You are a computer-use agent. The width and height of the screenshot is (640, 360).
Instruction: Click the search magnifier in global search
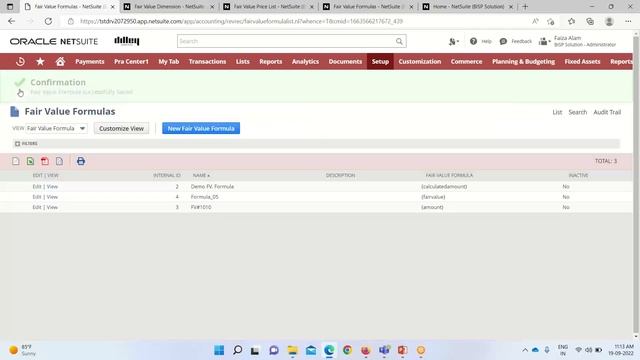[399, 41]
